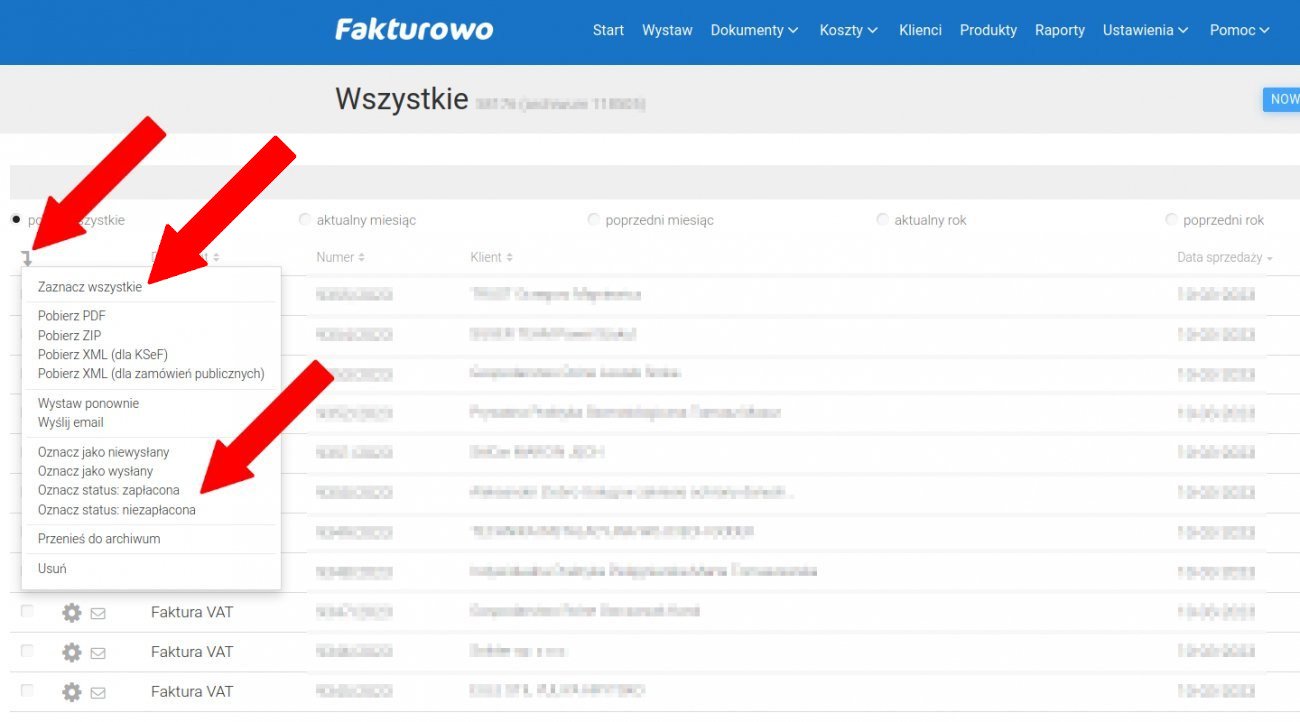Click the envelope icon on the first visible Faktura VAT row
Screen dimensions: 1300x722
98,613
